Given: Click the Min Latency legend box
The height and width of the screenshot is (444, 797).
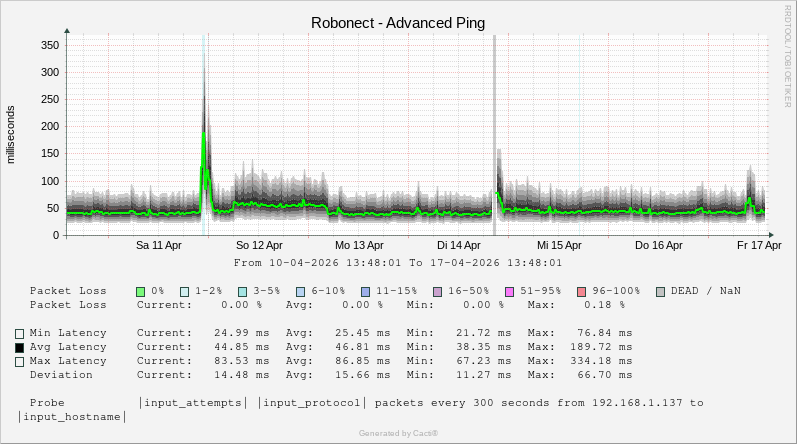Looking at the screenshot, I should 19,333.
